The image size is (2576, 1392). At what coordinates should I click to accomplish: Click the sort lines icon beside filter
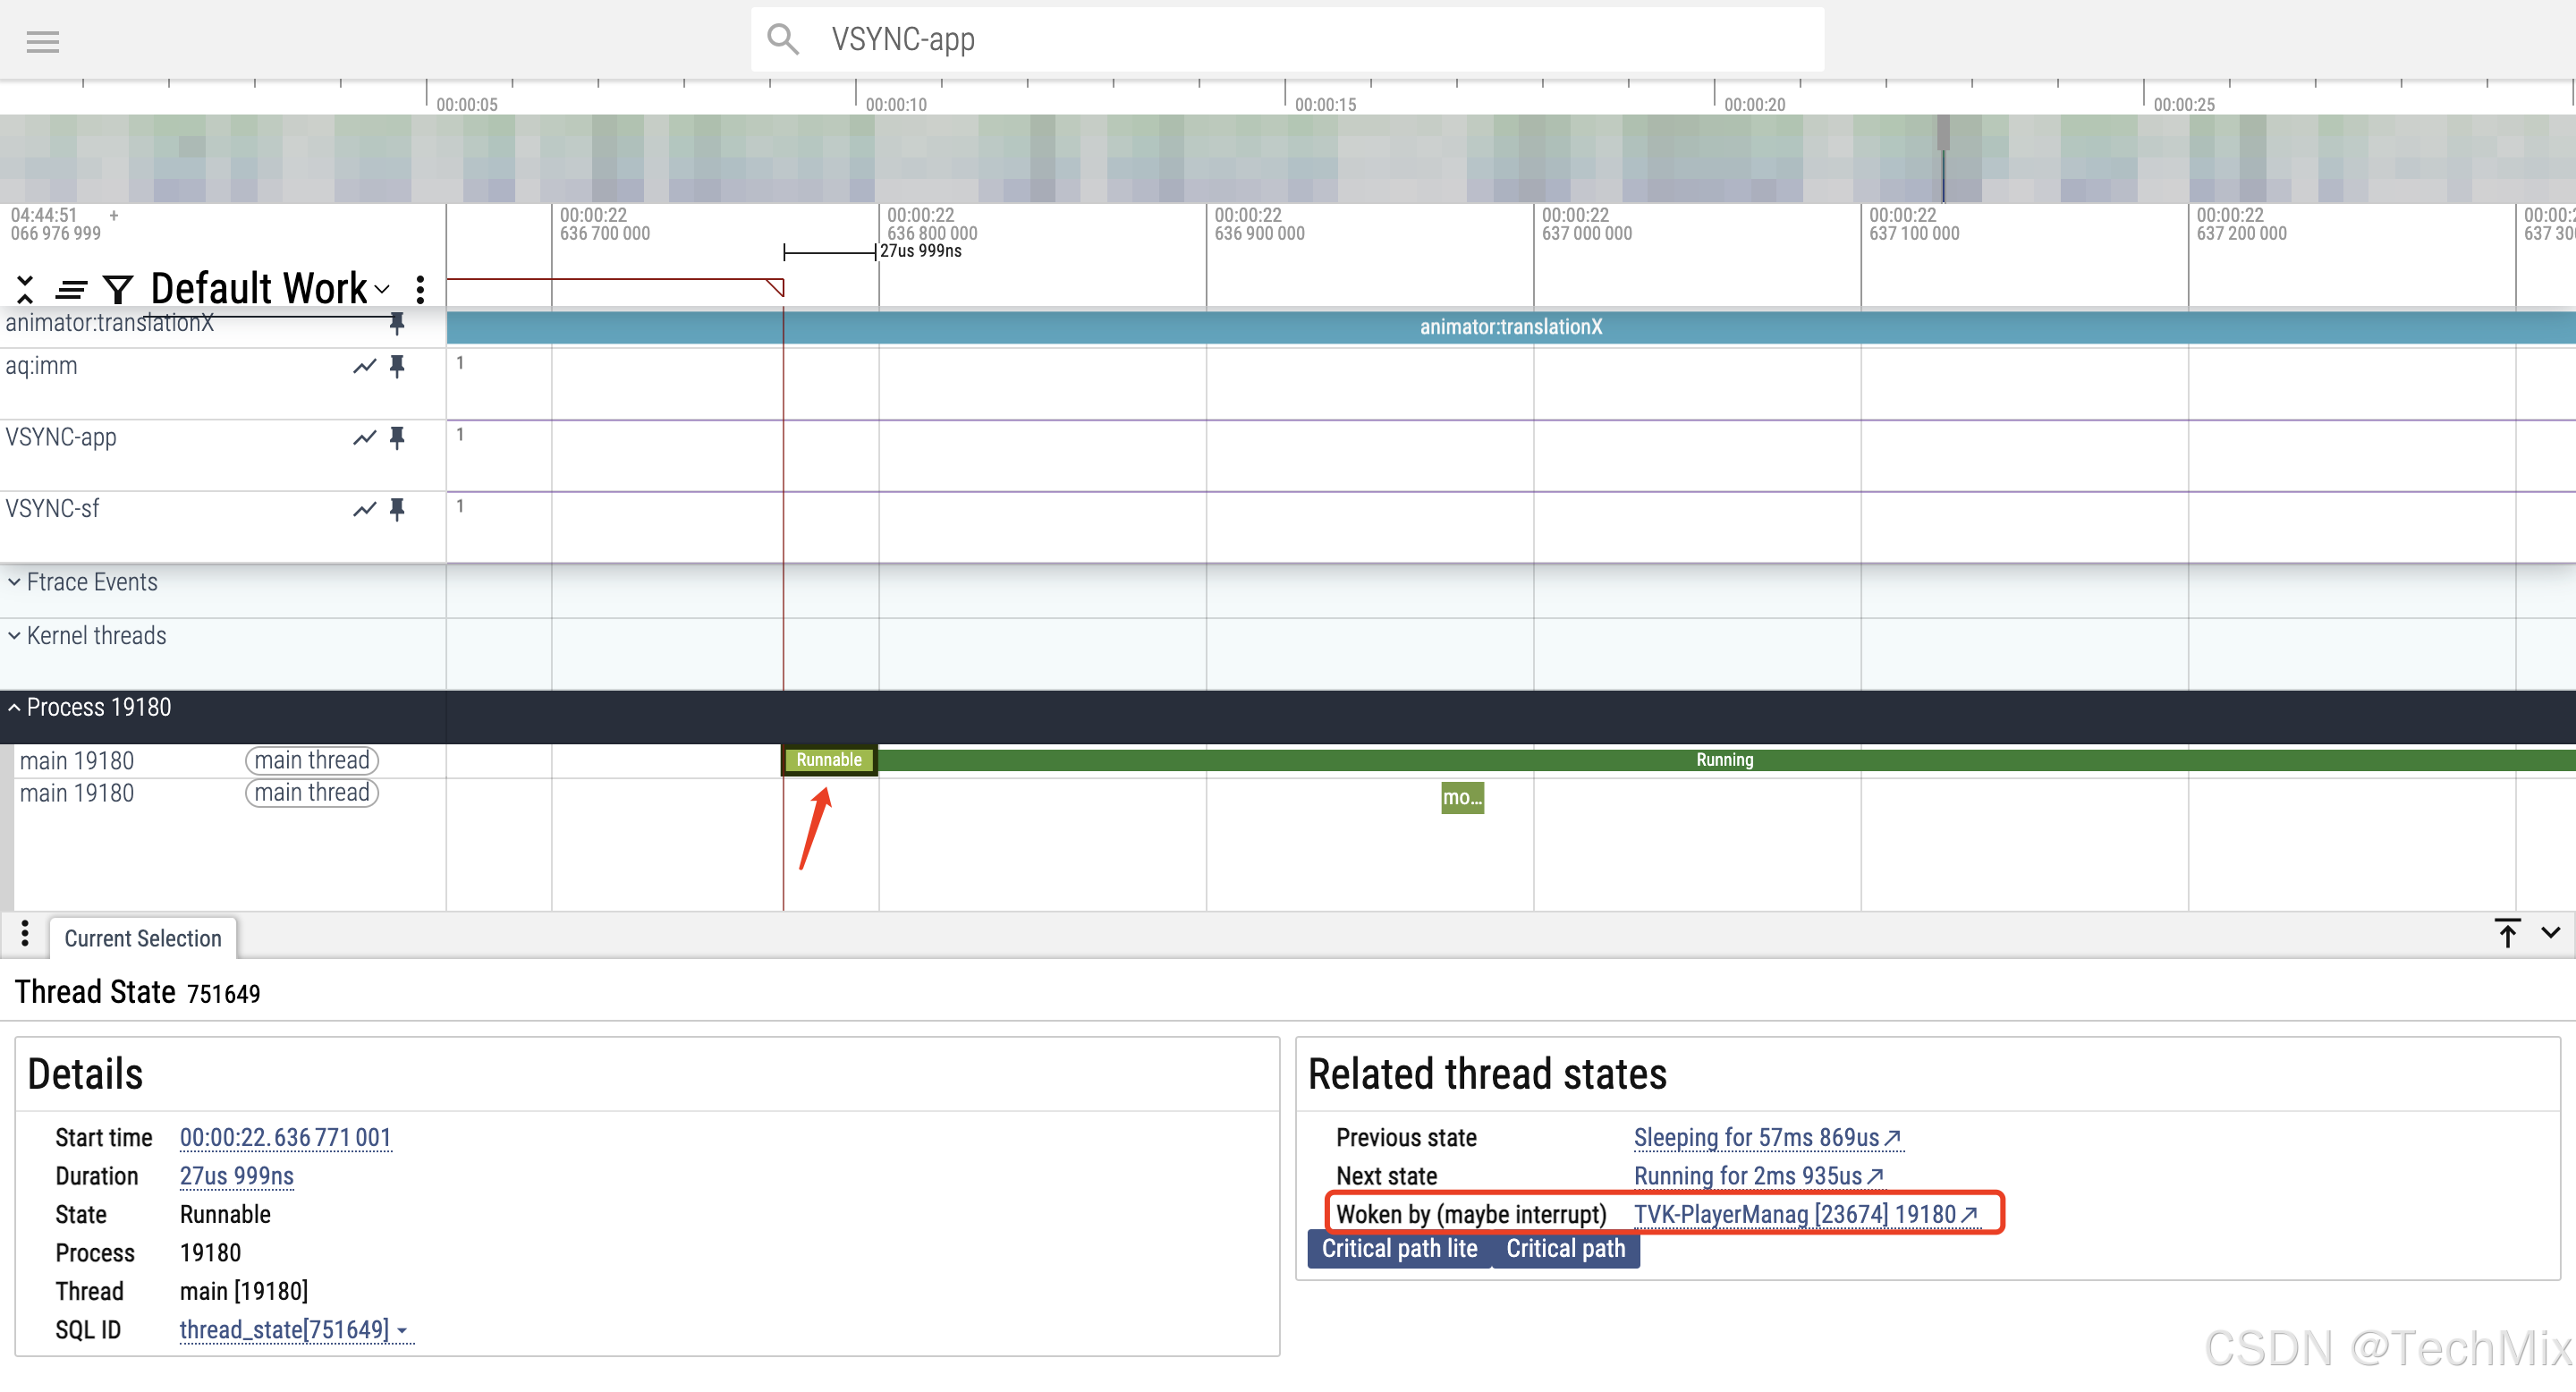[x=71, y=290]
